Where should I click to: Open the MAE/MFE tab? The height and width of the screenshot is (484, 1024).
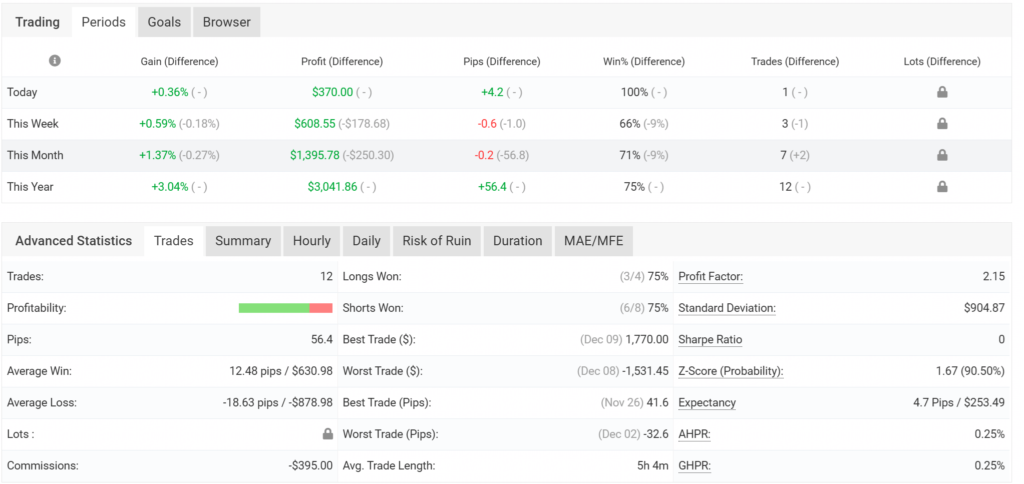[x=593, y=241]
